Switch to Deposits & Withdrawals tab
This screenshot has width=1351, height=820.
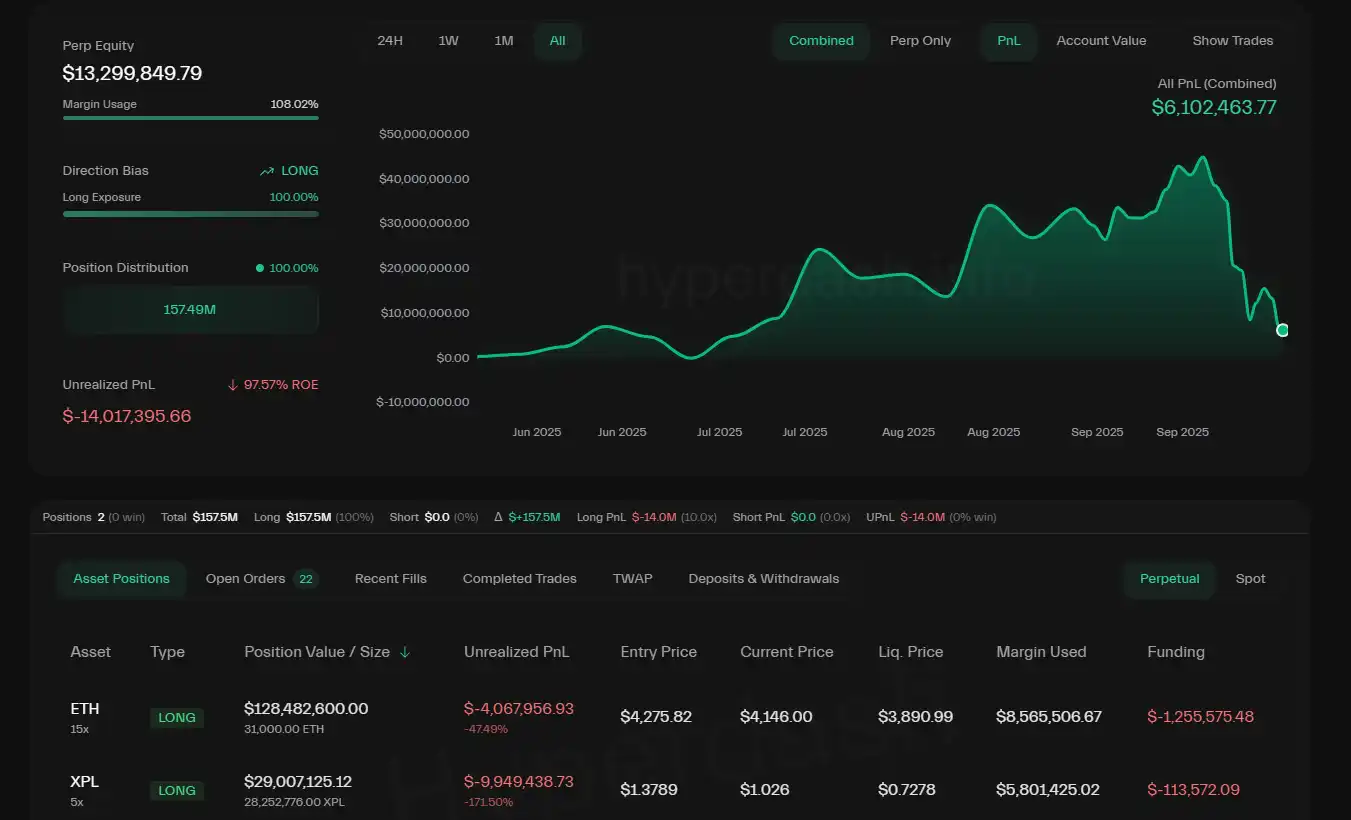point(763,578)
